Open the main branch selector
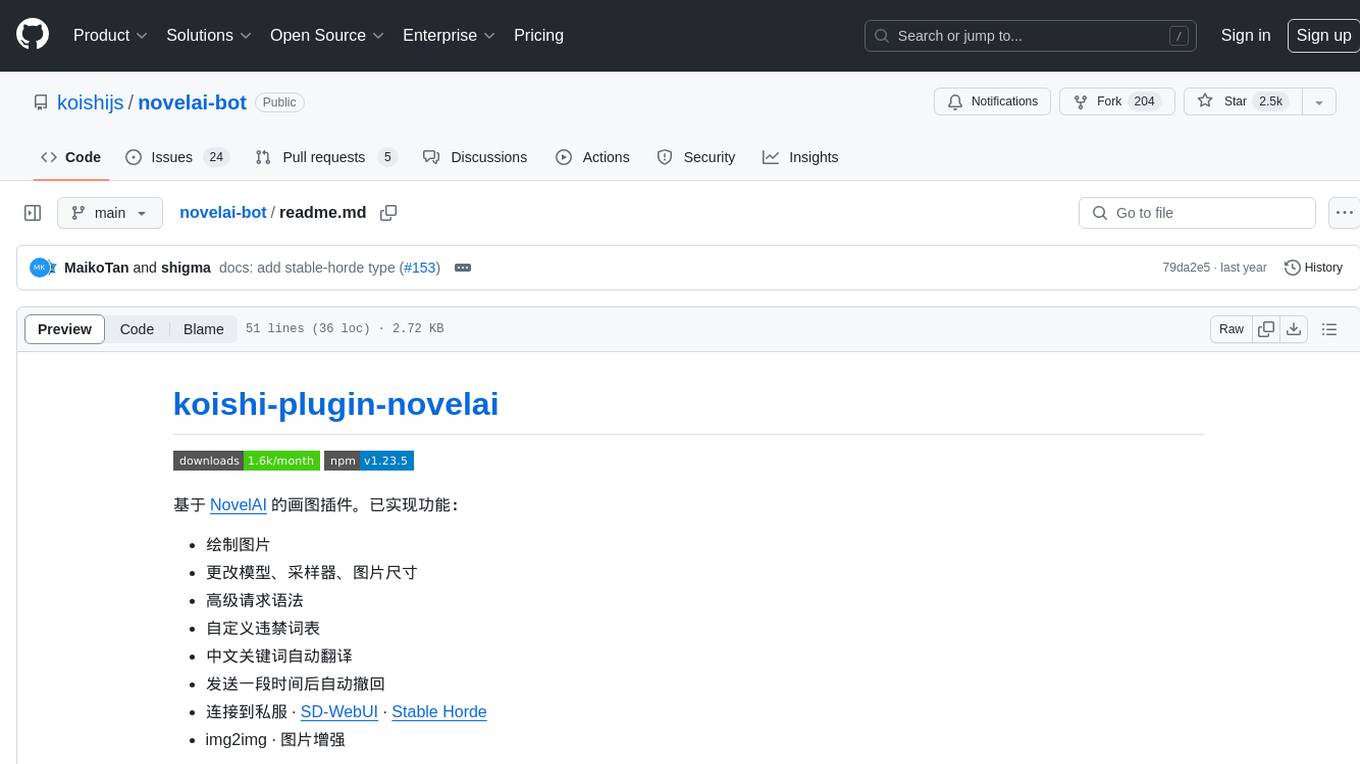The height and width of the screenshot is (764, 1360). click(109, 213)
